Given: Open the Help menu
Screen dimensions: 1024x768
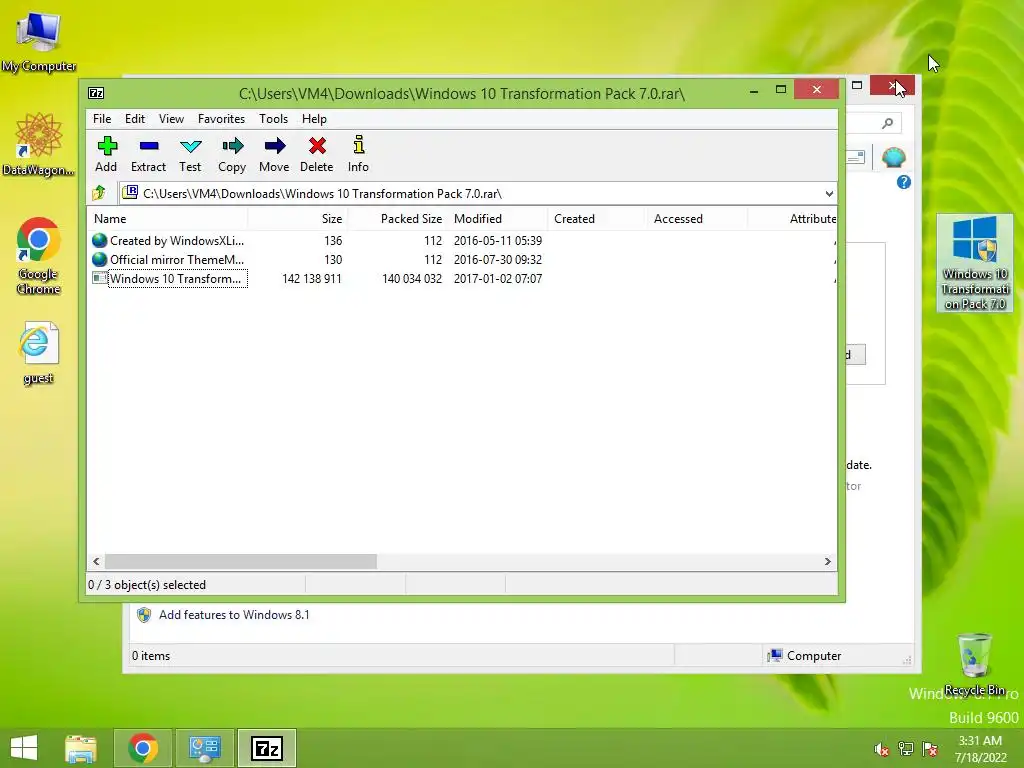Looking at the screenshot, I should [x=314, y=119].
